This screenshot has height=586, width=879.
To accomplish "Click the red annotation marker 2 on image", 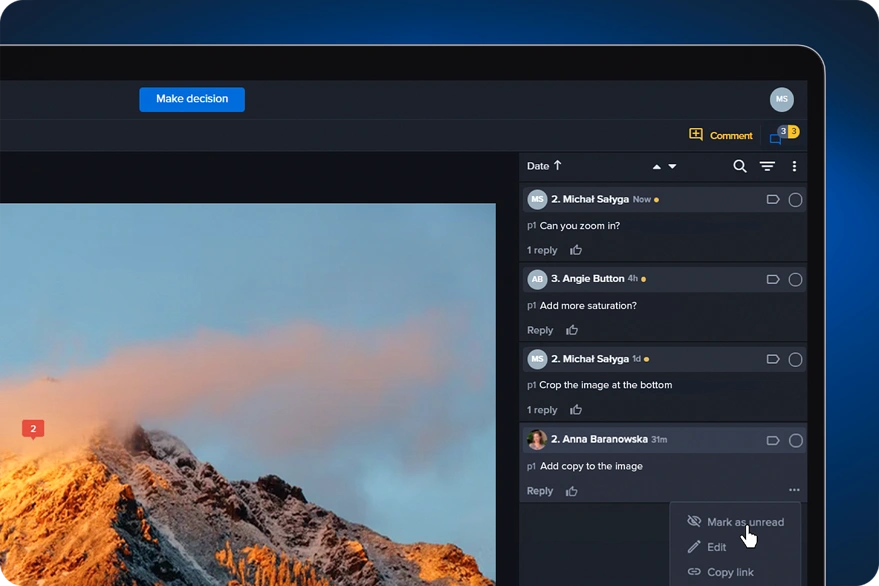I will pyautogui.click(x=33, y=429).
